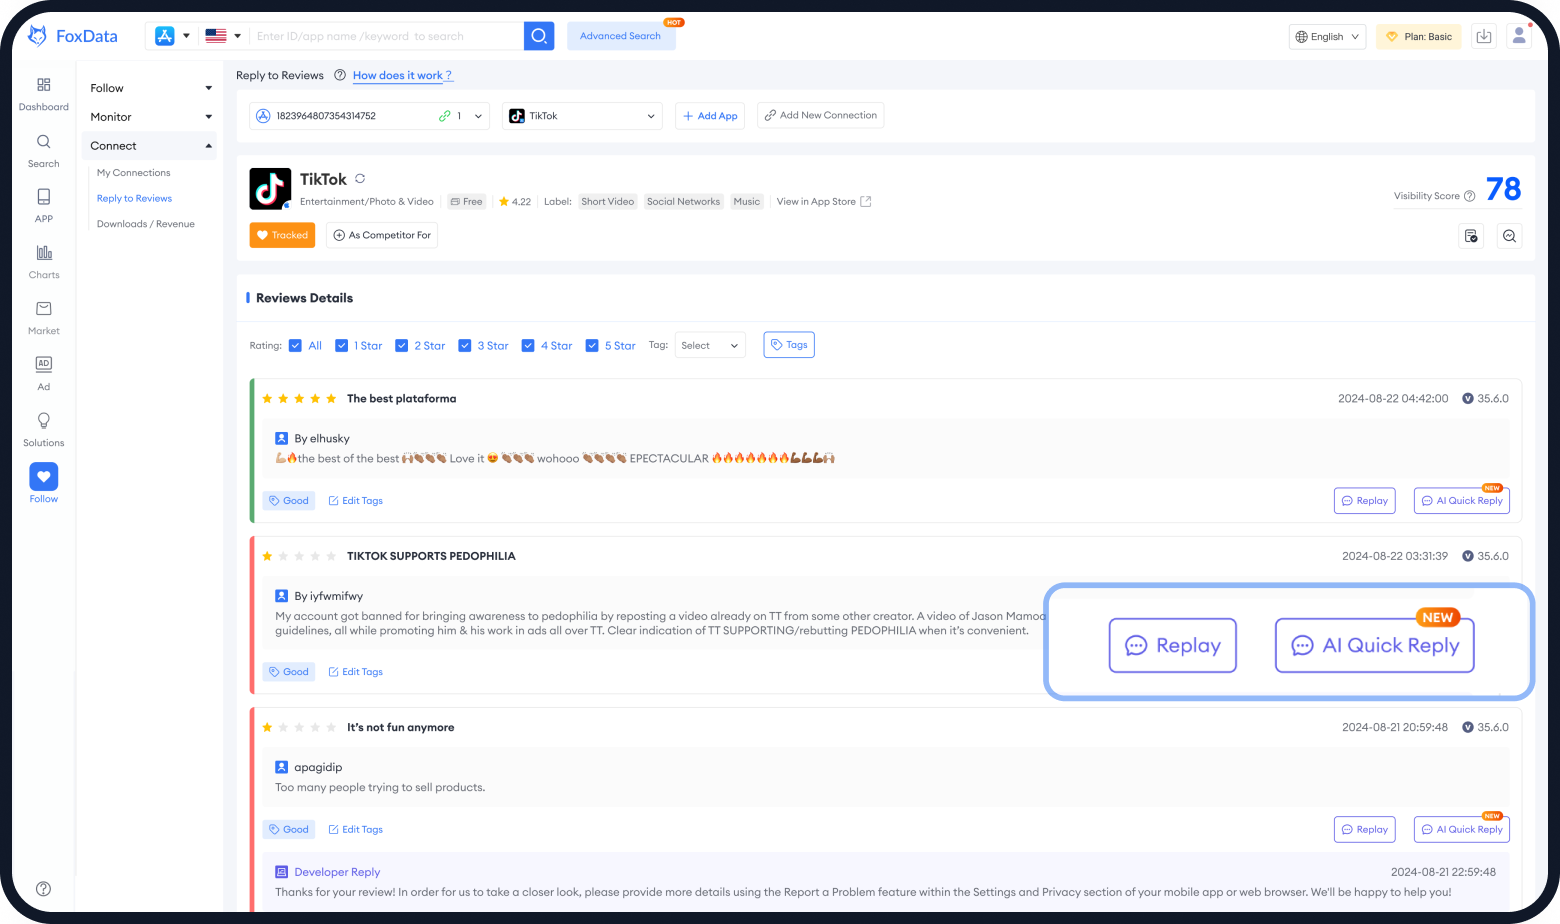
Task: Click the Tags button
Action: click(x=789, y=345)
